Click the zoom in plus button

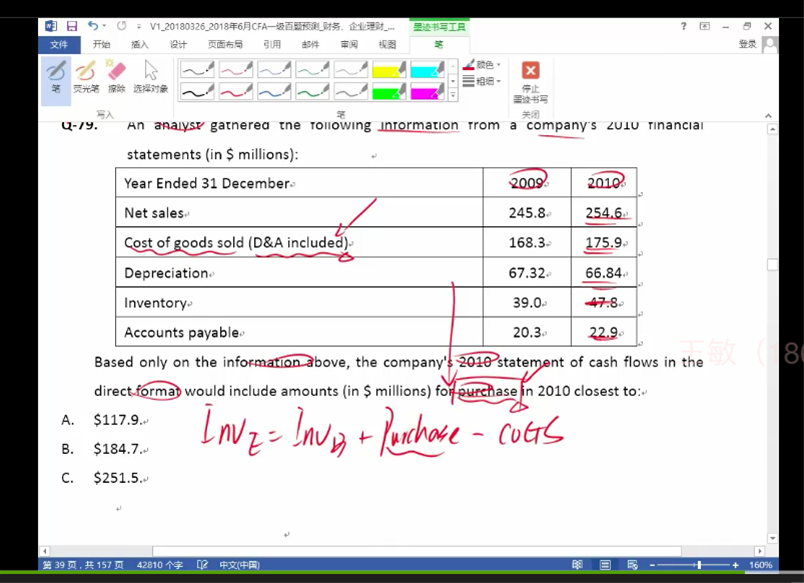click(735, 565)
